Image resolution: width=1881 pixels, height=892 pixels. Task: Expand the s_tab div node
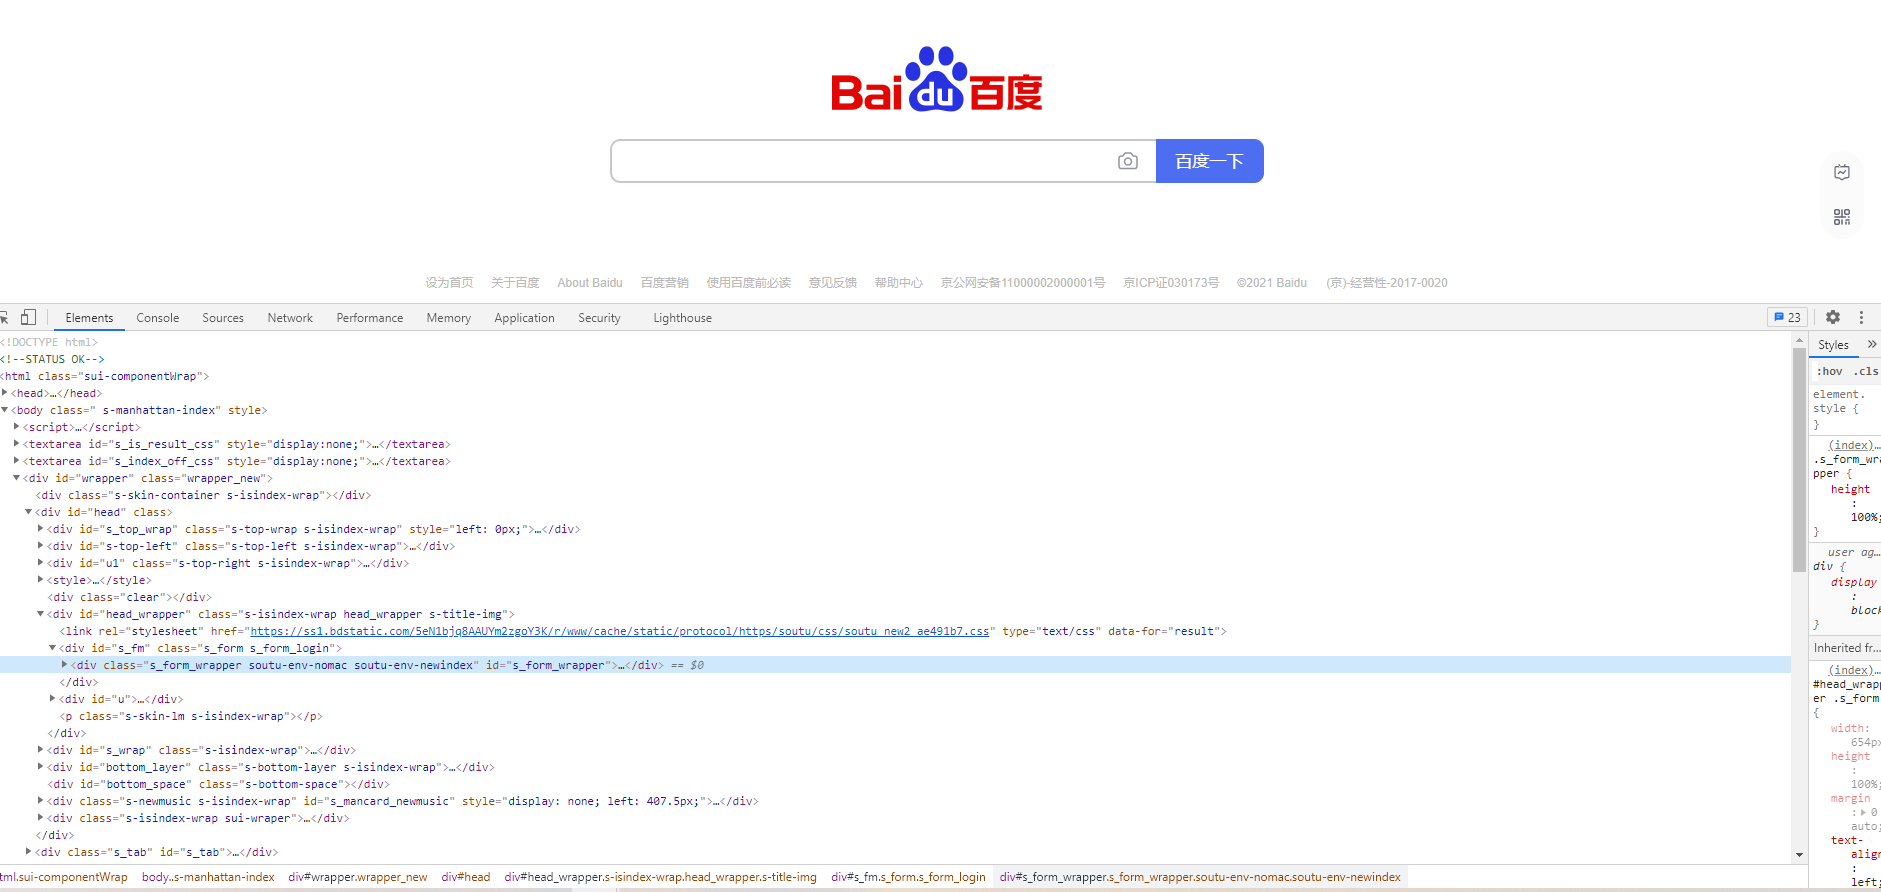[x=29, y=852]
